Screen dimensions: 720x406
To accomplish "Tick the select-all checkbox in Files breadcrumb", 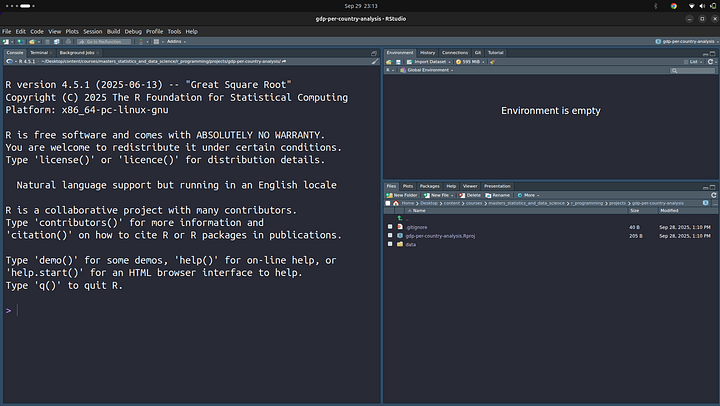I will click(x=388, y=203).
